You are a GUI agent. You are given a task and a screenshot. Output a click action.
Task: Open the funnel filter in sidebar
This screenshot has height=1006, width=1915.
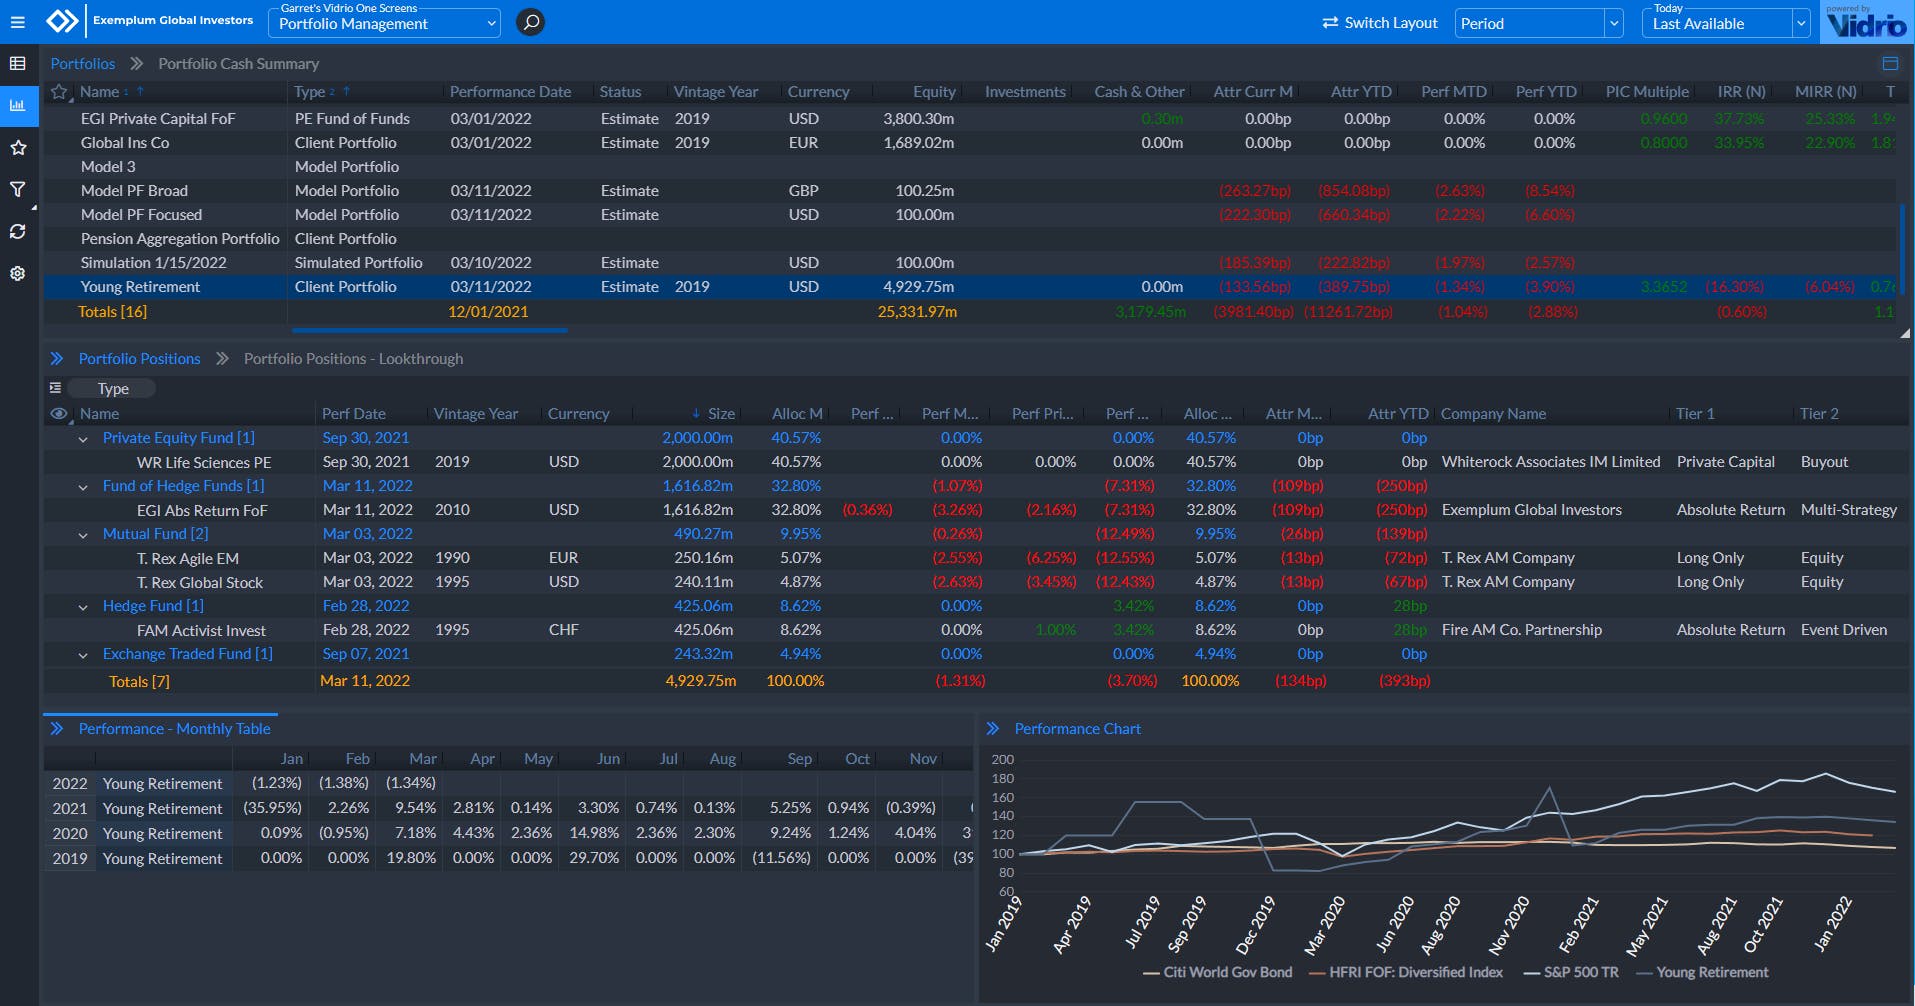17,189
